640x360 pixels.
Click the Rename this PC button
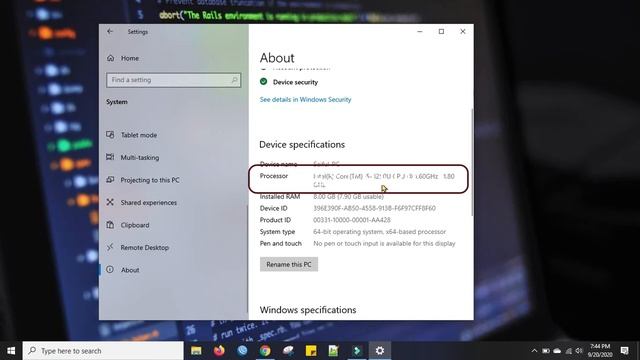[289, 264]
